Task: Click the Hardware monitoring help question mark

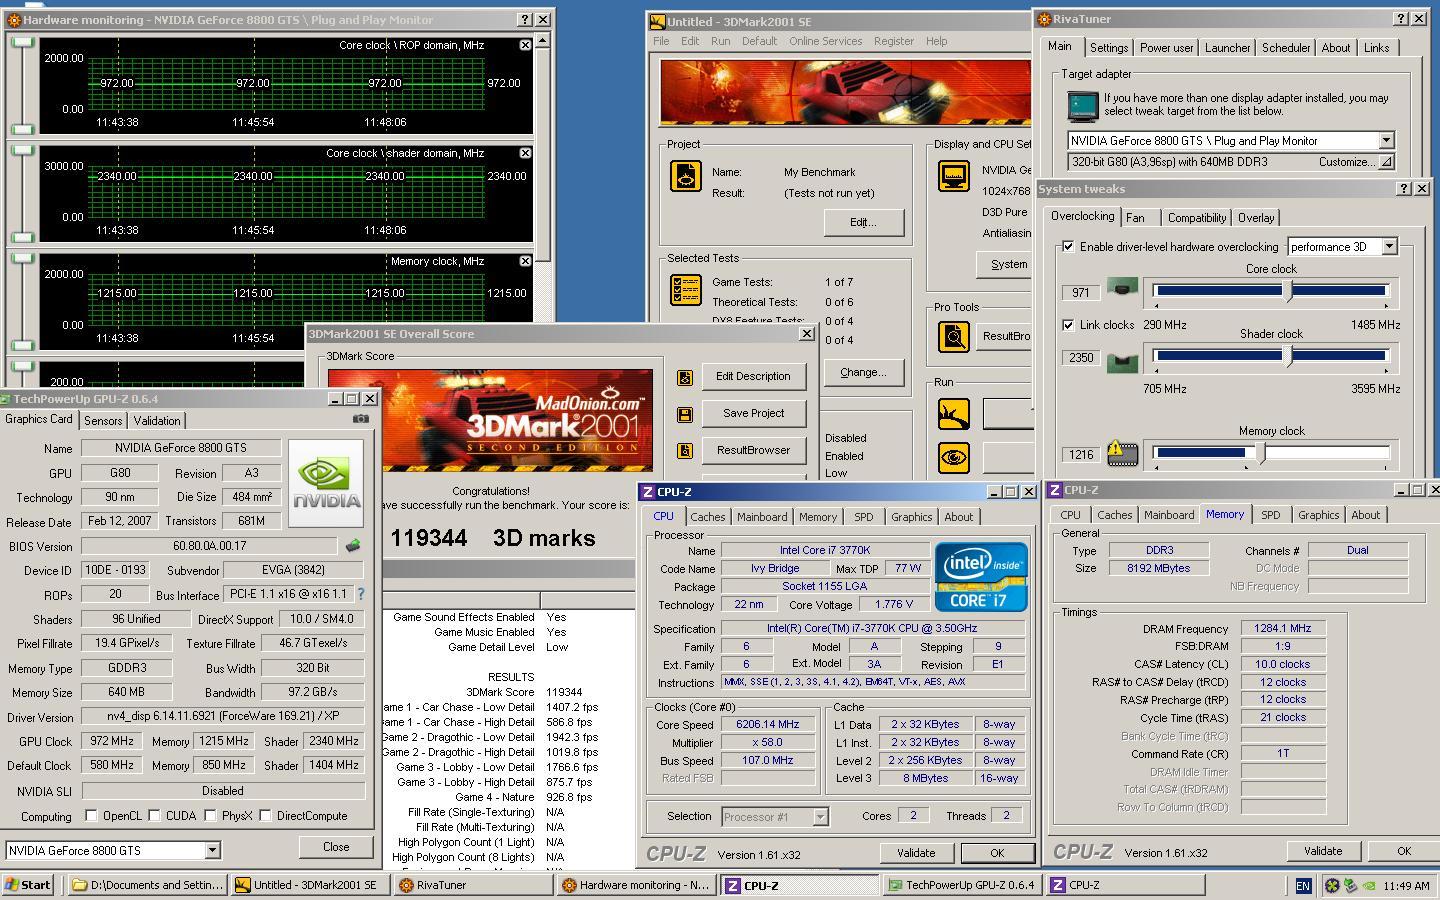Action: pos(525,19)
